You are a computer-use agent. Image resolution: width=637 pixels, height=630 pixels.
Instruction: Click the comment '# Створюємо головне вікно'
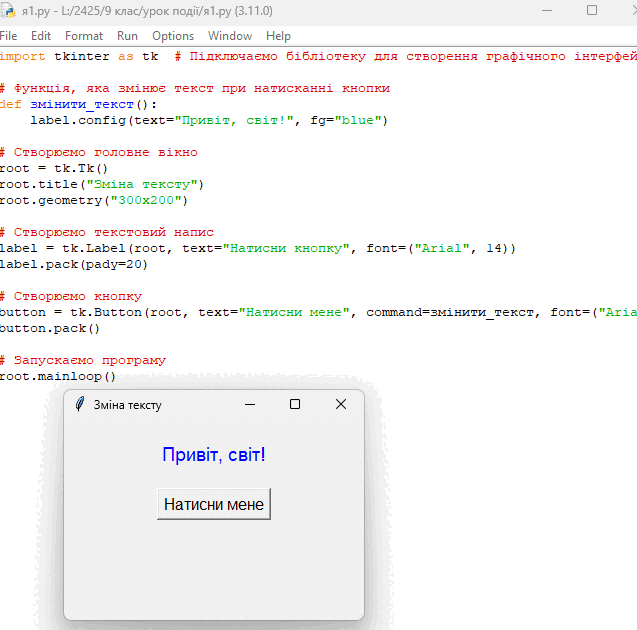(99, 152)
